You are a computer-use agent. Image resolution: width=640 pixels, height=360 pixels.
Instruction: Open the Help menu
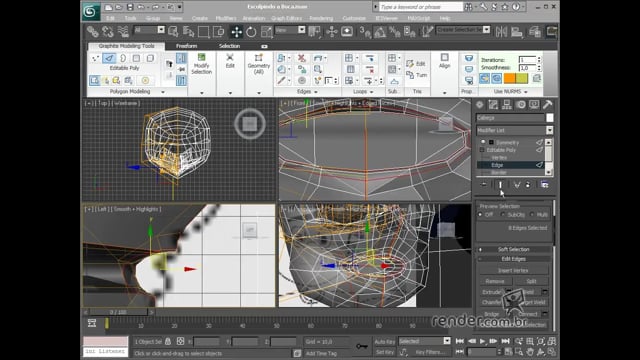pos(444,18)
